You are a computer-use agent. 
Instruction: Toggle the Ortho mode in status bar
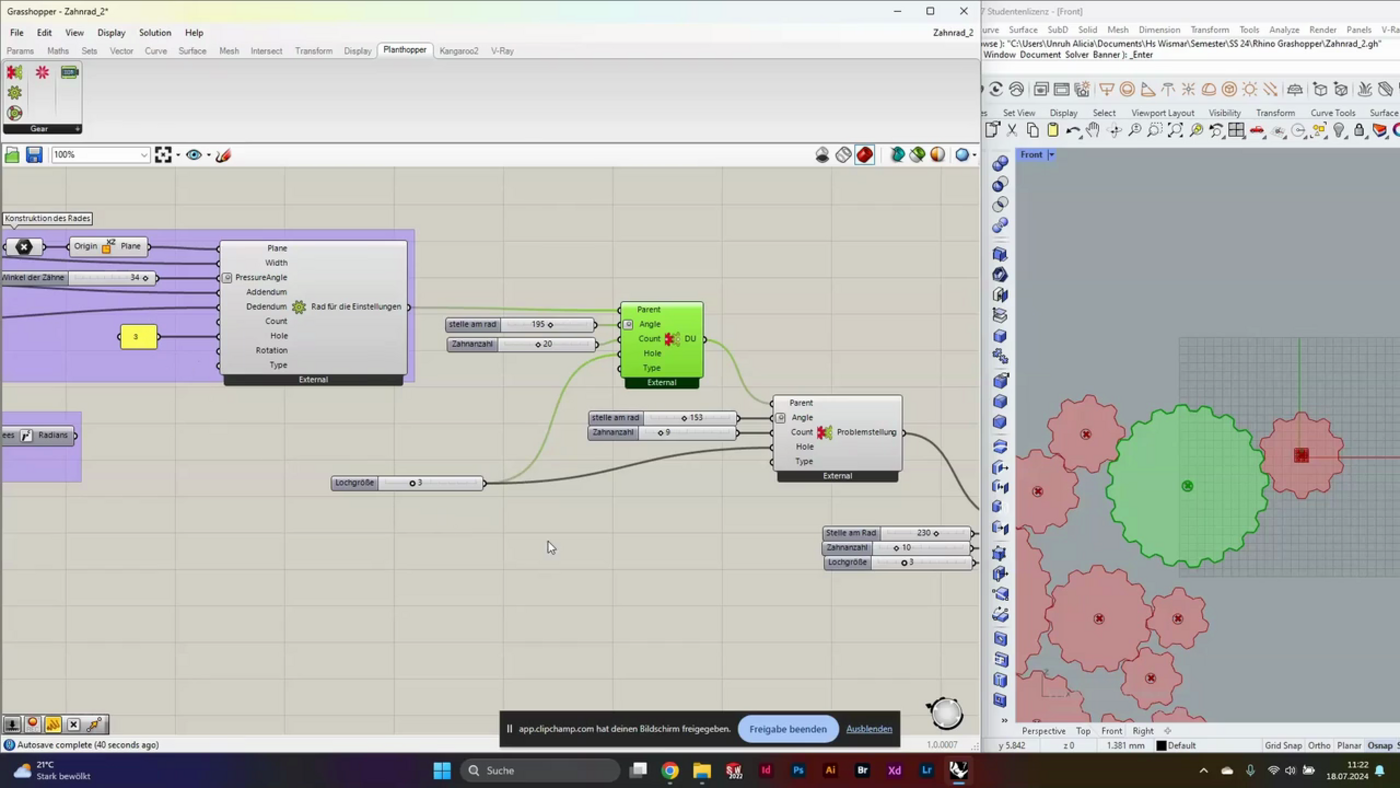(x=1319, y=745)
